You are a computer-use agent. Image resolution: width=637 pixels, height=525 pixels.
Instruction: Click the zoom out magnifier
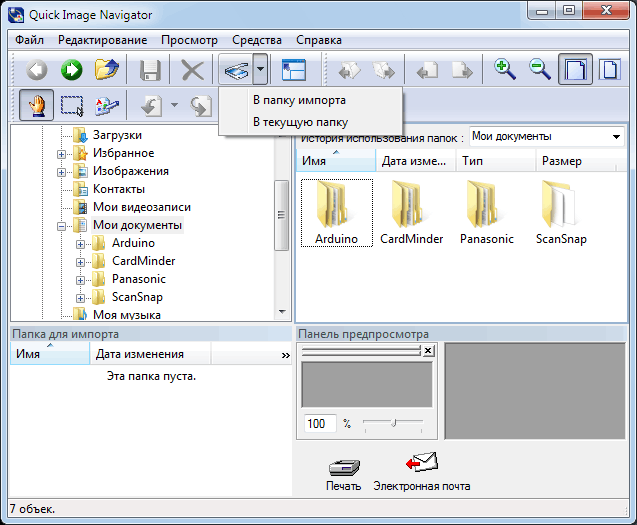click(540, 69)
